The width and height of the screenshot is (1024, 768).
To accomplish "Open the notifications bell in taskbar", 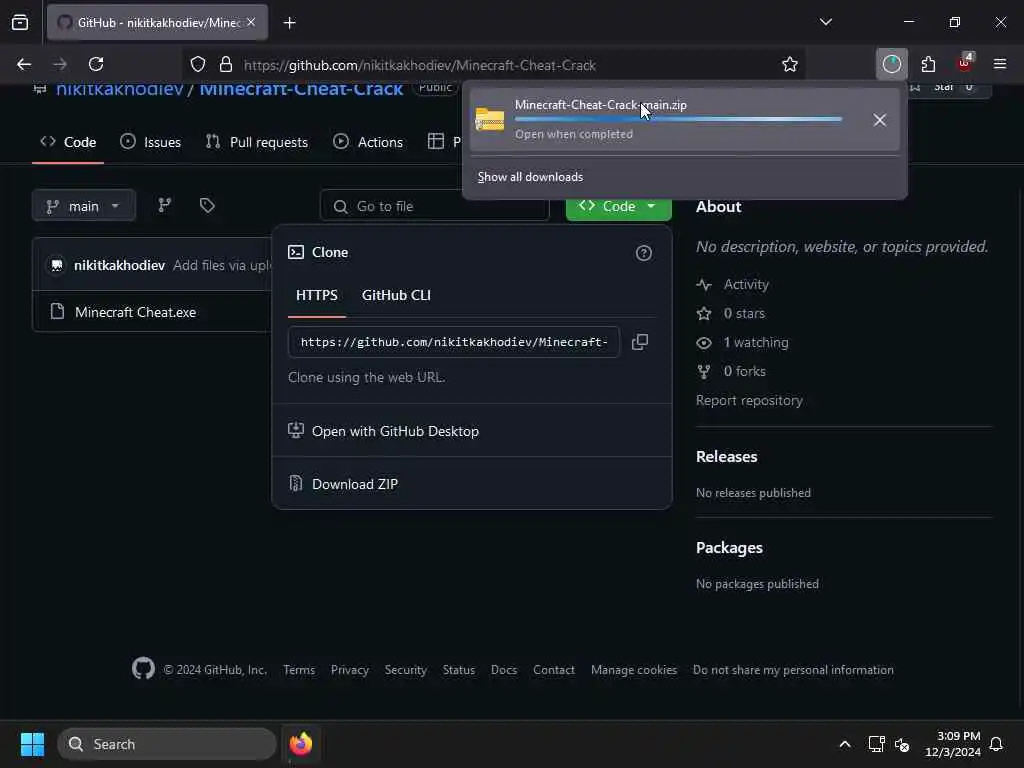I will pyautogui.click(x=996, y=744).
